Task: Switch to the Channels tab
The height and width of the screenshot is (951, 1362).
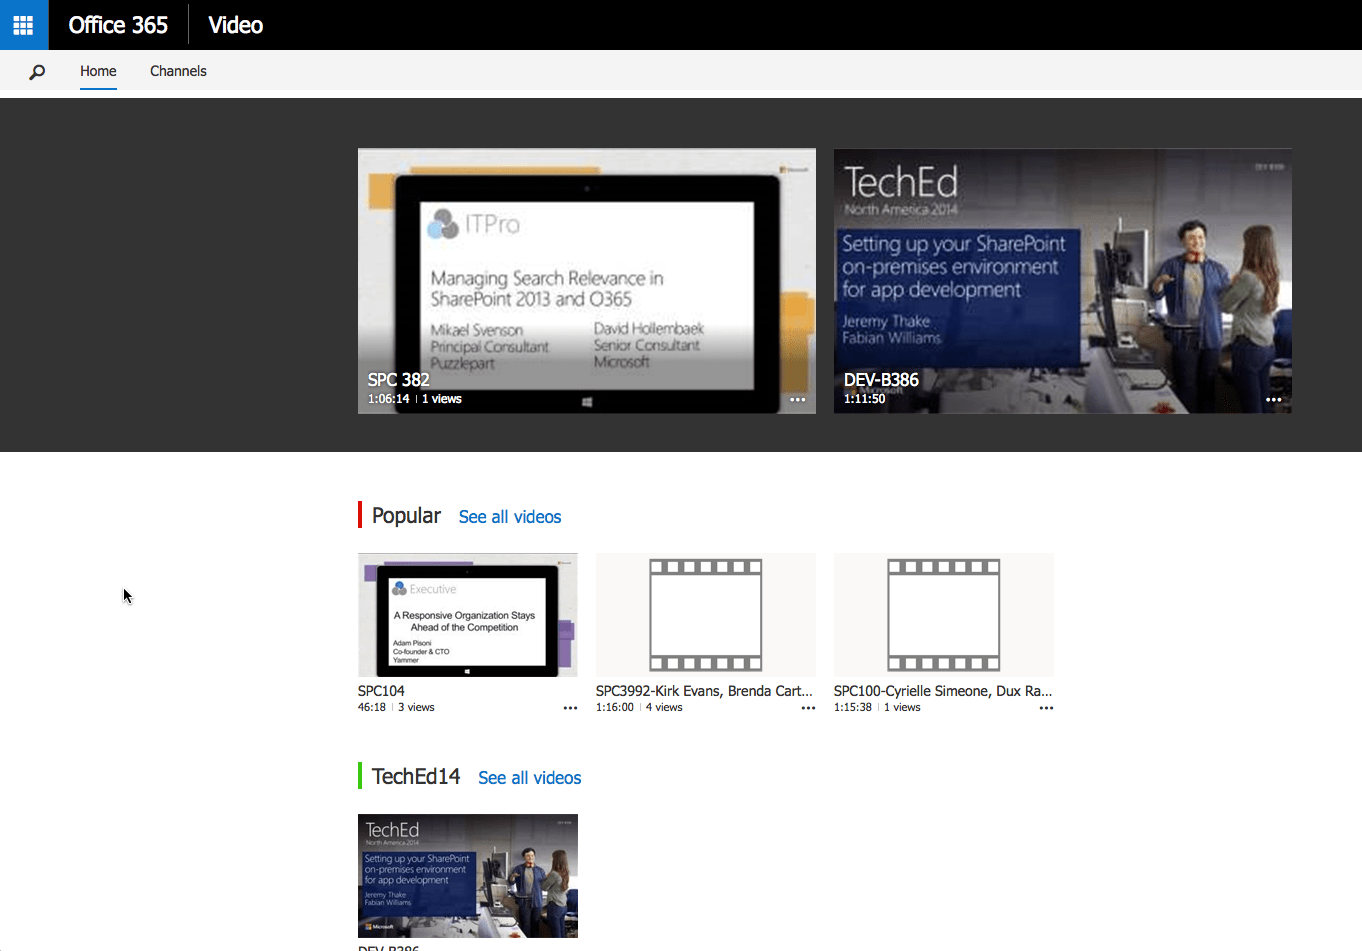Action: (x=177, y=71)
